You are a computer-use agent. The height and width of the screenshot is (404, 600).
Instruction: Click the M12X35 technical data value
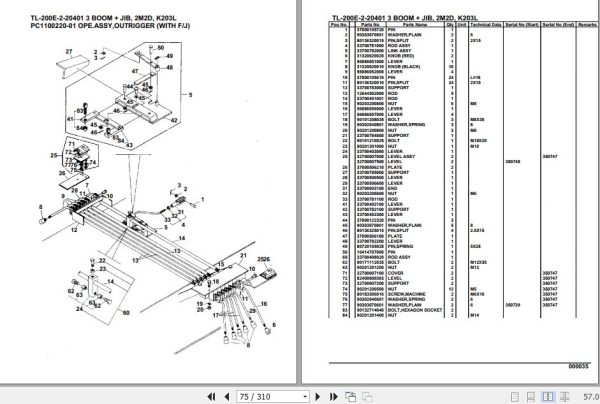[x=478, y=262]
